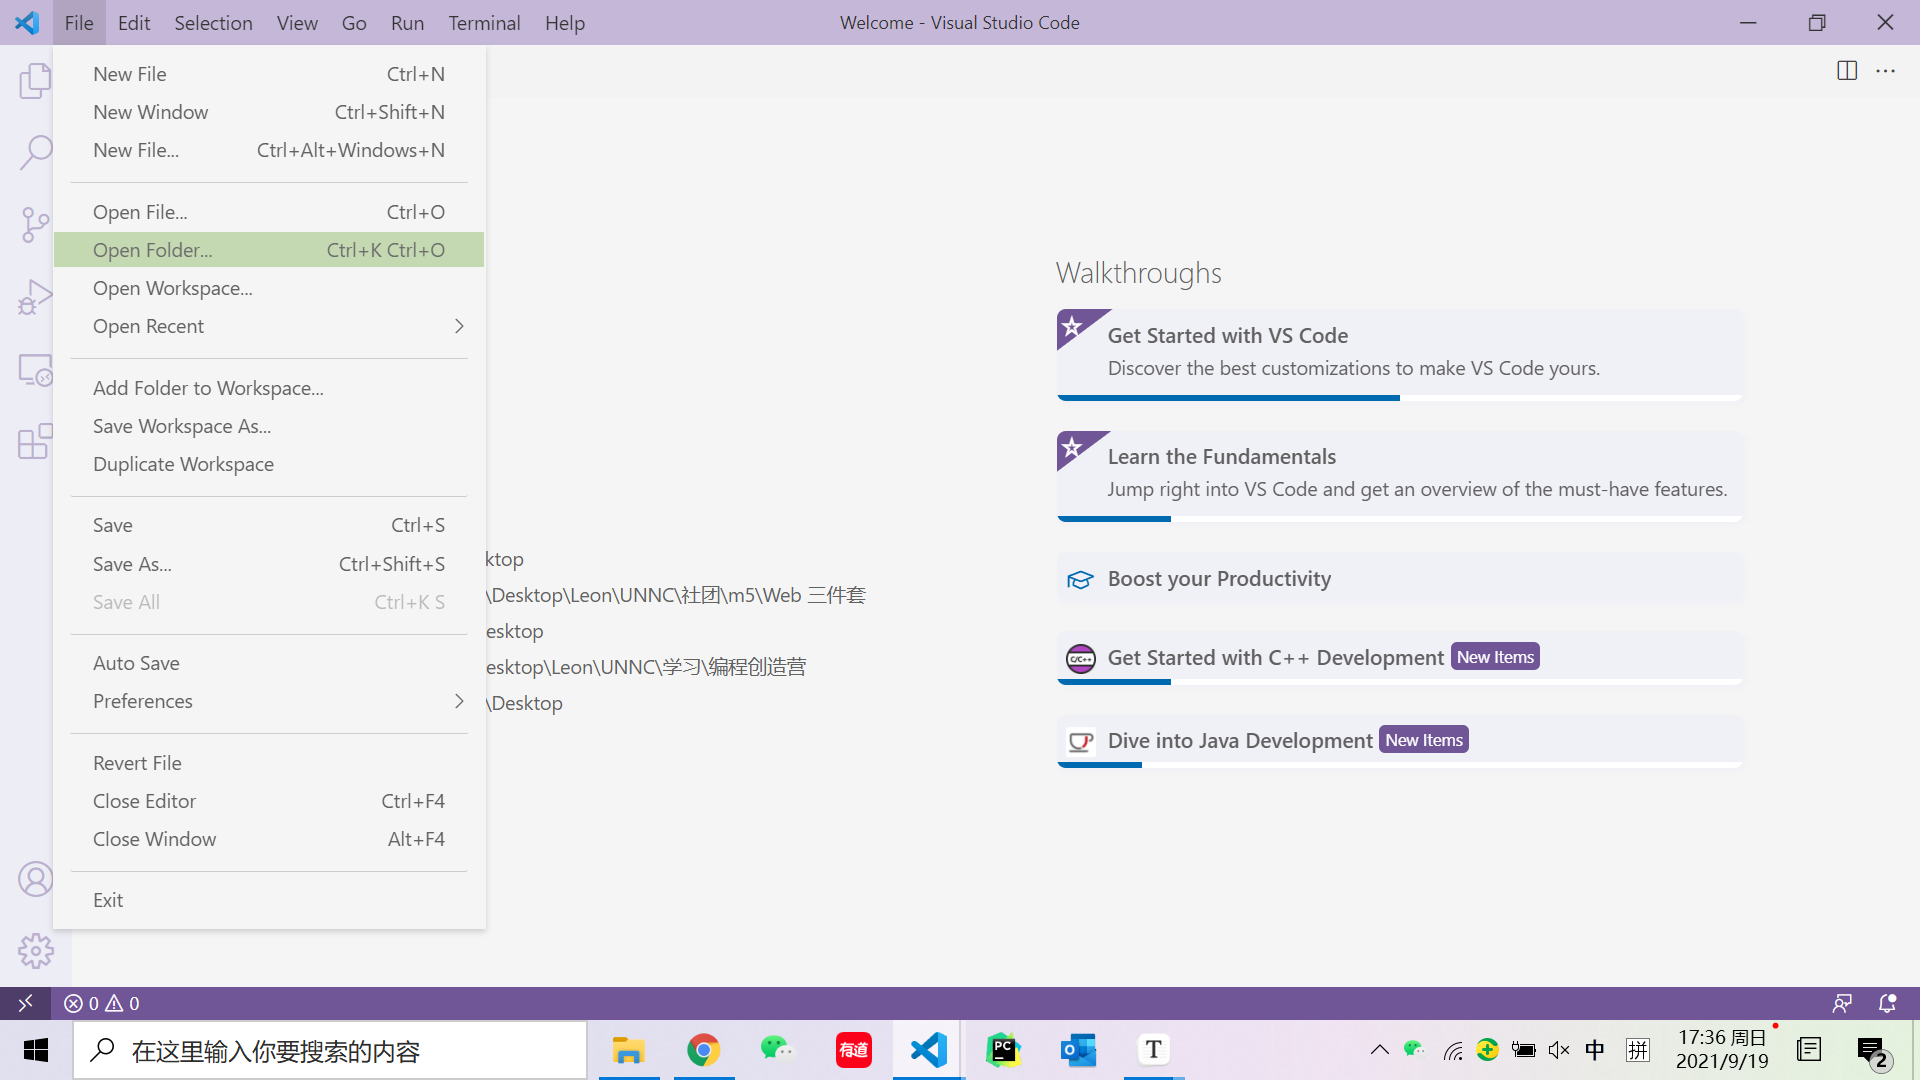Image resolution: width=1920 pixels, height=1080 pixels.
Task: Open the Remote Explorer icon
Action: pyautogui.click(x=35, y=370)
